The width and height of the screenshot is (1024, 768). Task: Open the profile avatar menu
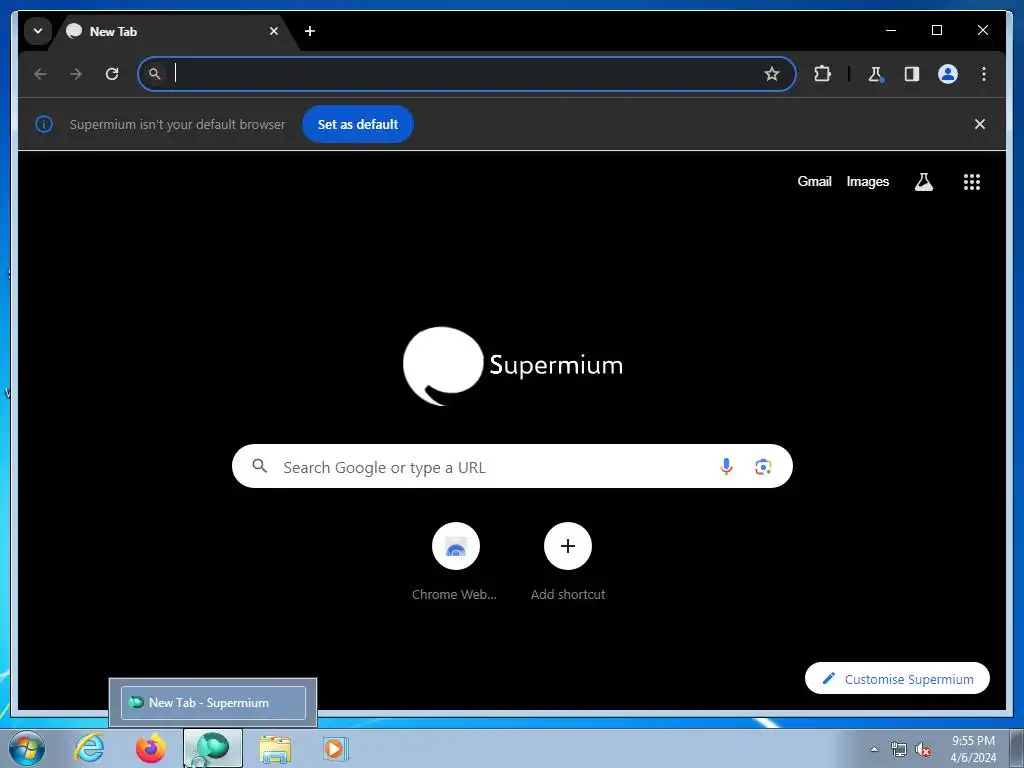click(x=948, y=74)
